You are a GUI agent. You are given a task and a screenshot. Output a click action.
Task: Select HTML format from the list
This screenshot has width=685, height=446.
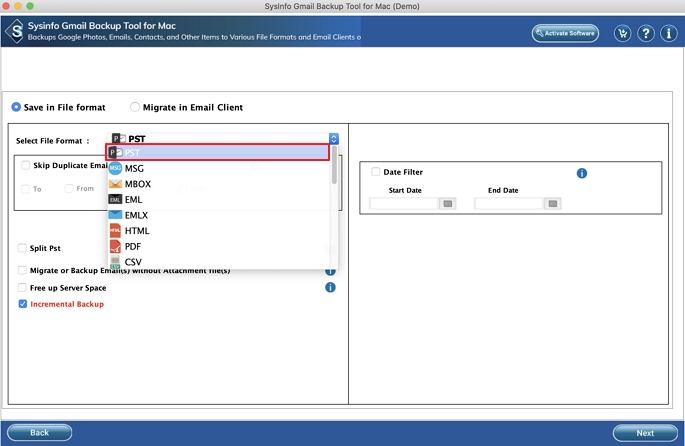point(137,231)
